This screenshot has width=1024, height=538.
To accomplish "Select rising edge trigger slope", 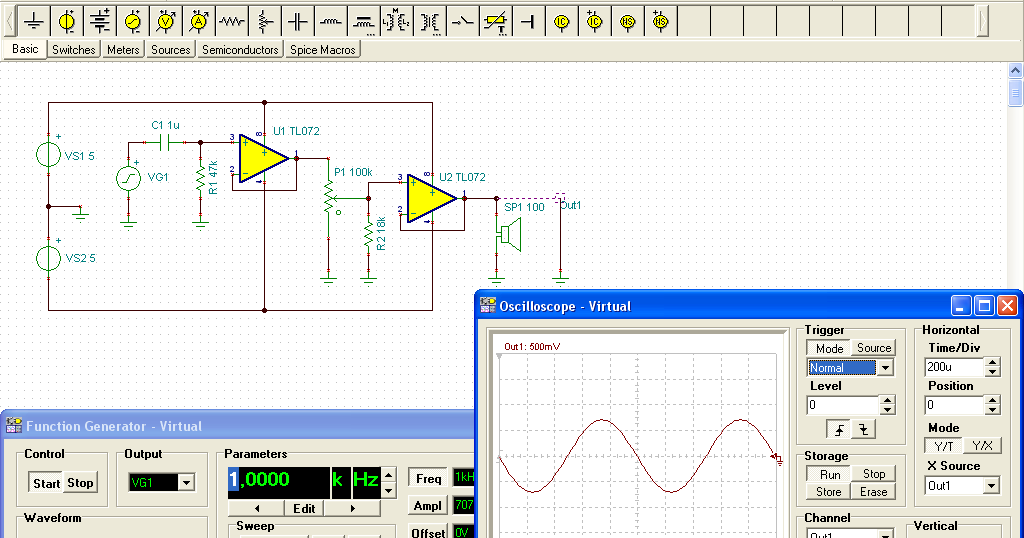I will pyautogui.click(x=839, y=430).
